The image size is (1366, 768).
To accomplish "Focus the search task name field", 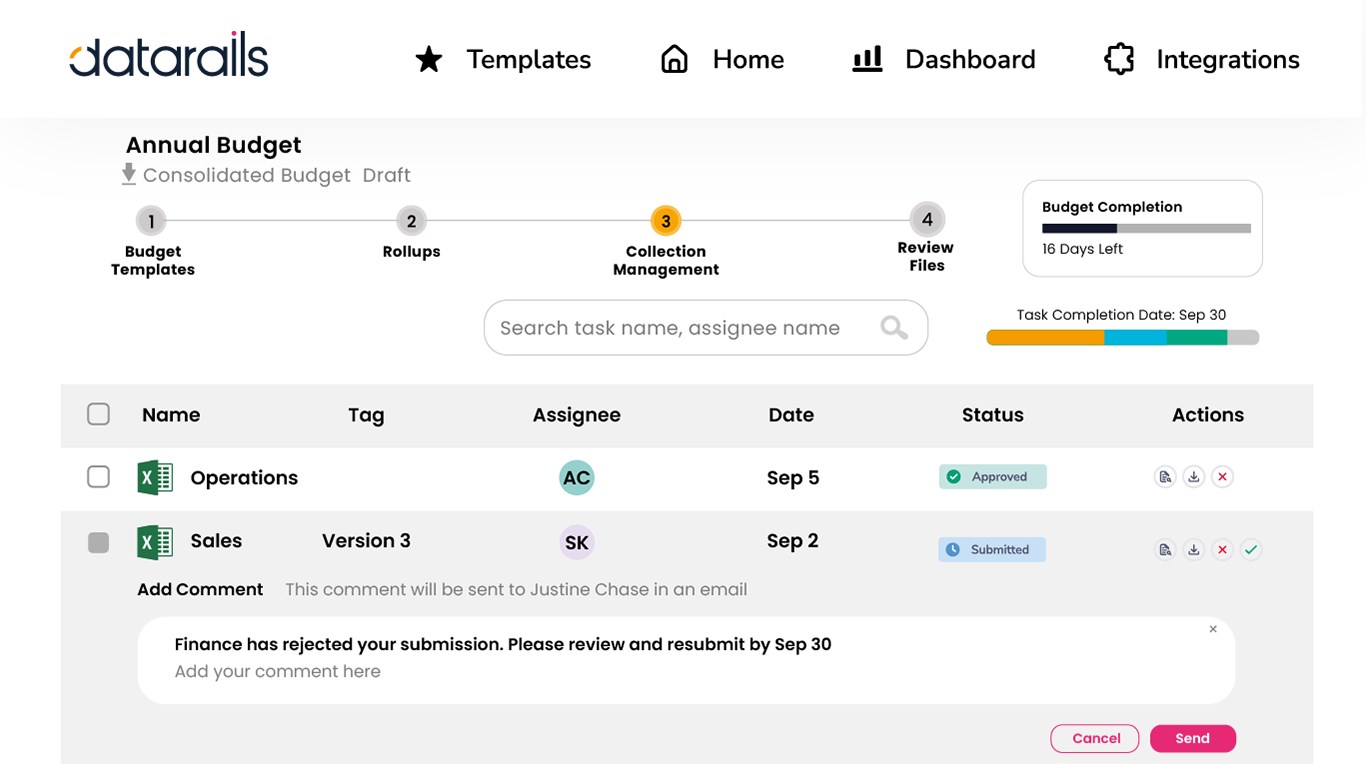I will coord(670,328).
